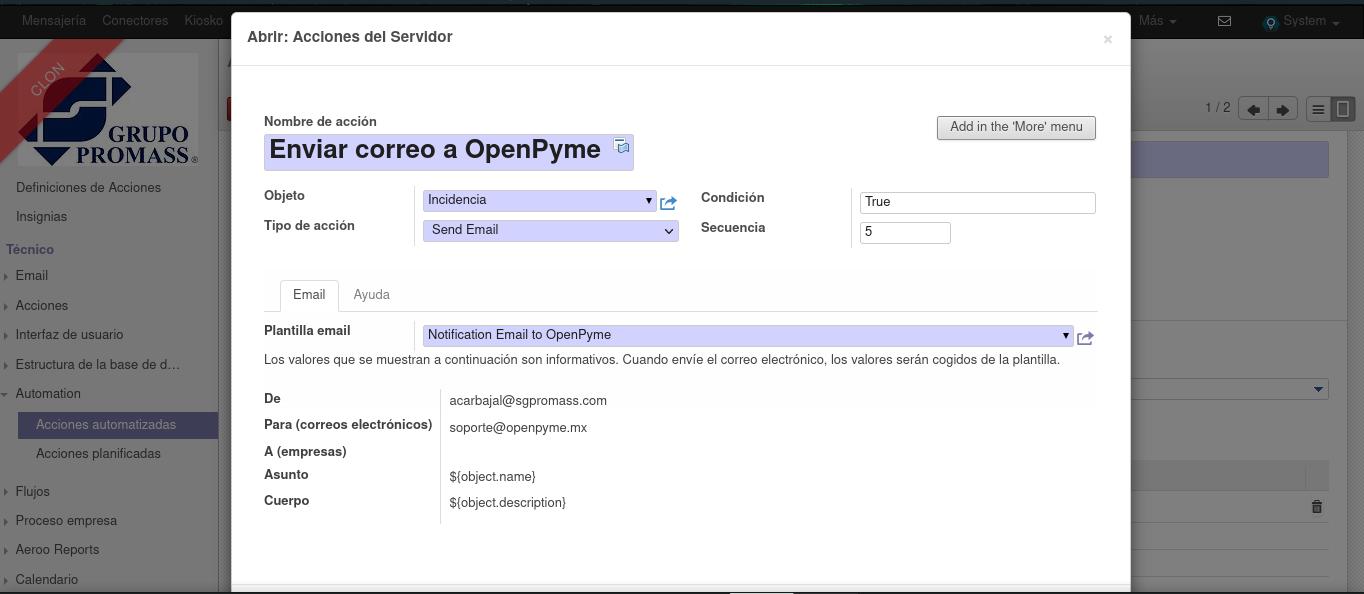Click the 1 / 2 pager text

click(1218, 108)
